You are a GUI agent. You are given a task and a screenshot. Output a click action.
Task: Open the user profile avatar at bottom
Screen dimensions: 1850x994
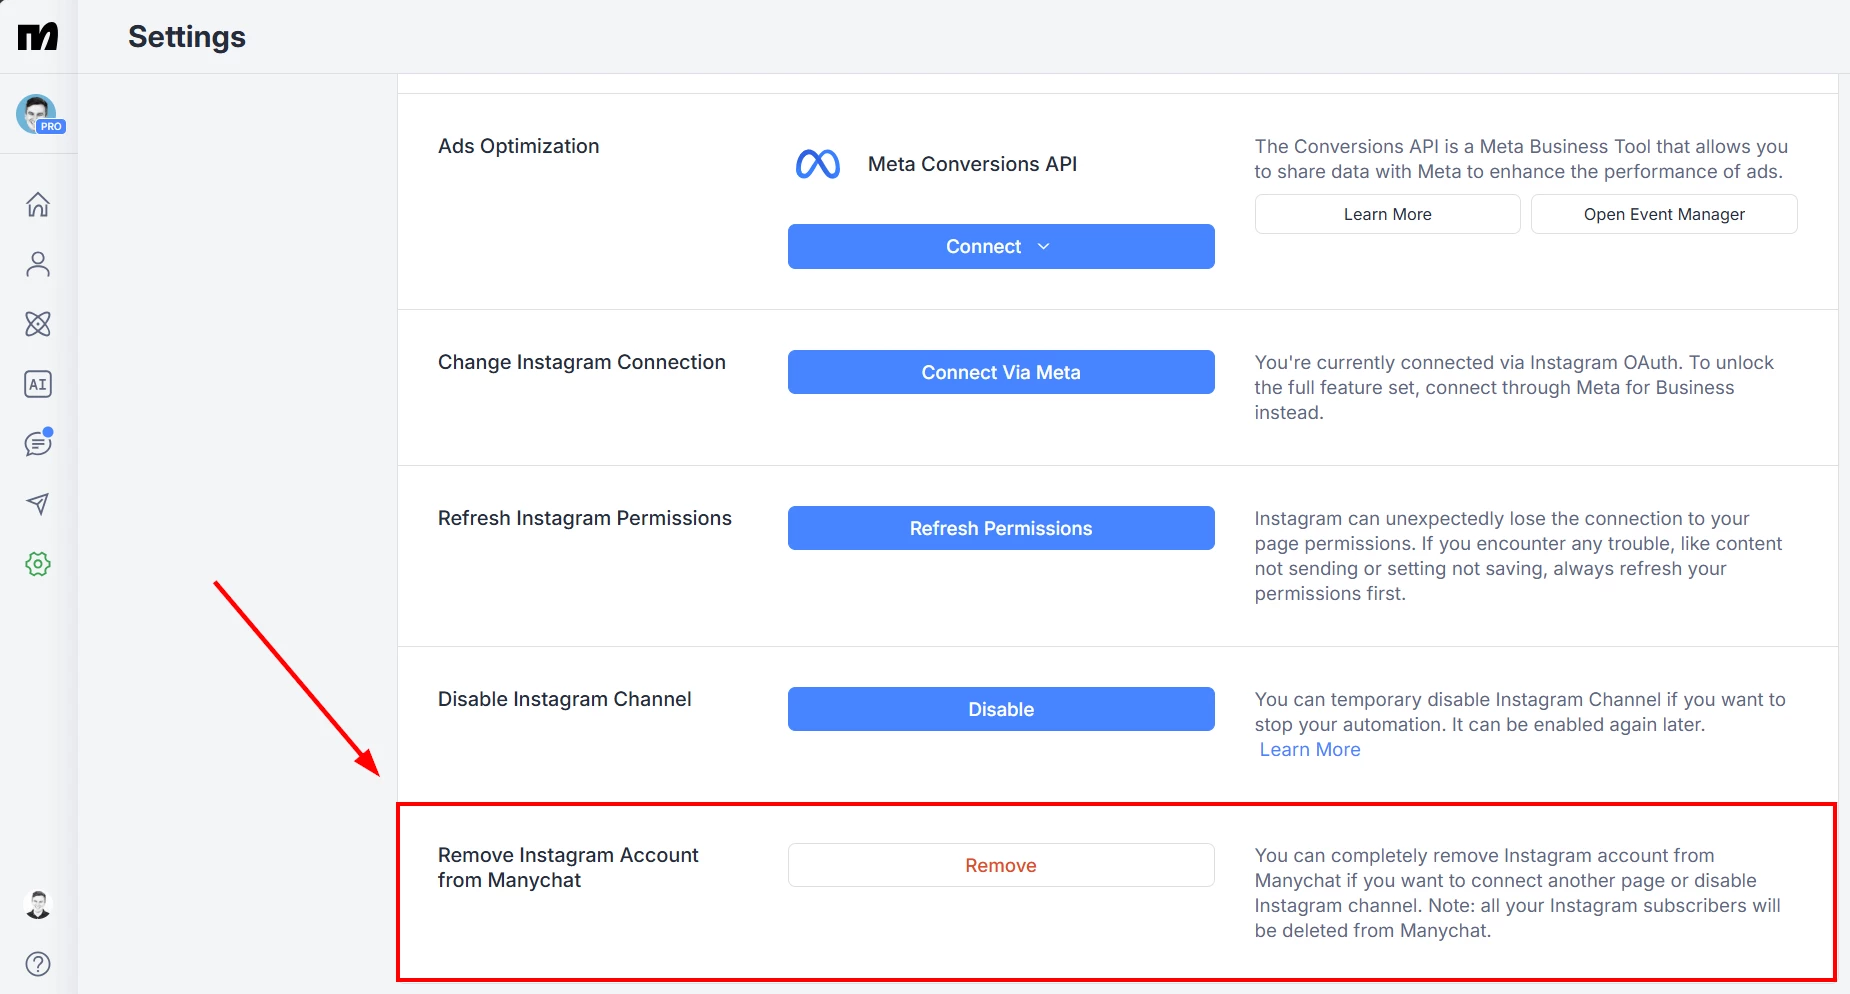(x=38, y=905)
